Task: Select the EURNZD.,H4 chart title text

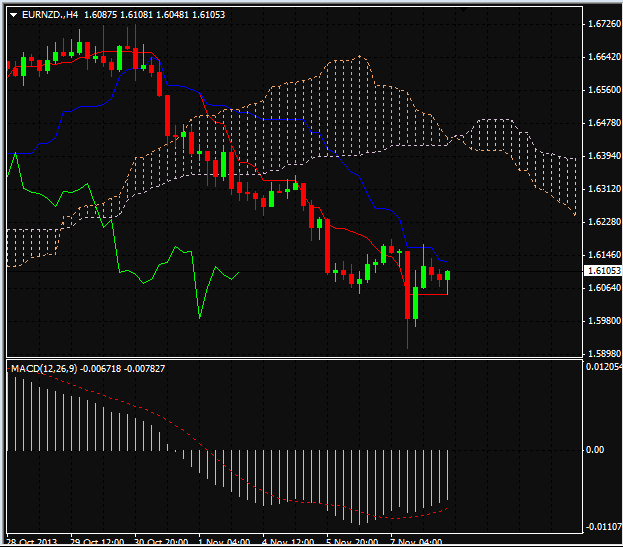Action: (50, 15)
